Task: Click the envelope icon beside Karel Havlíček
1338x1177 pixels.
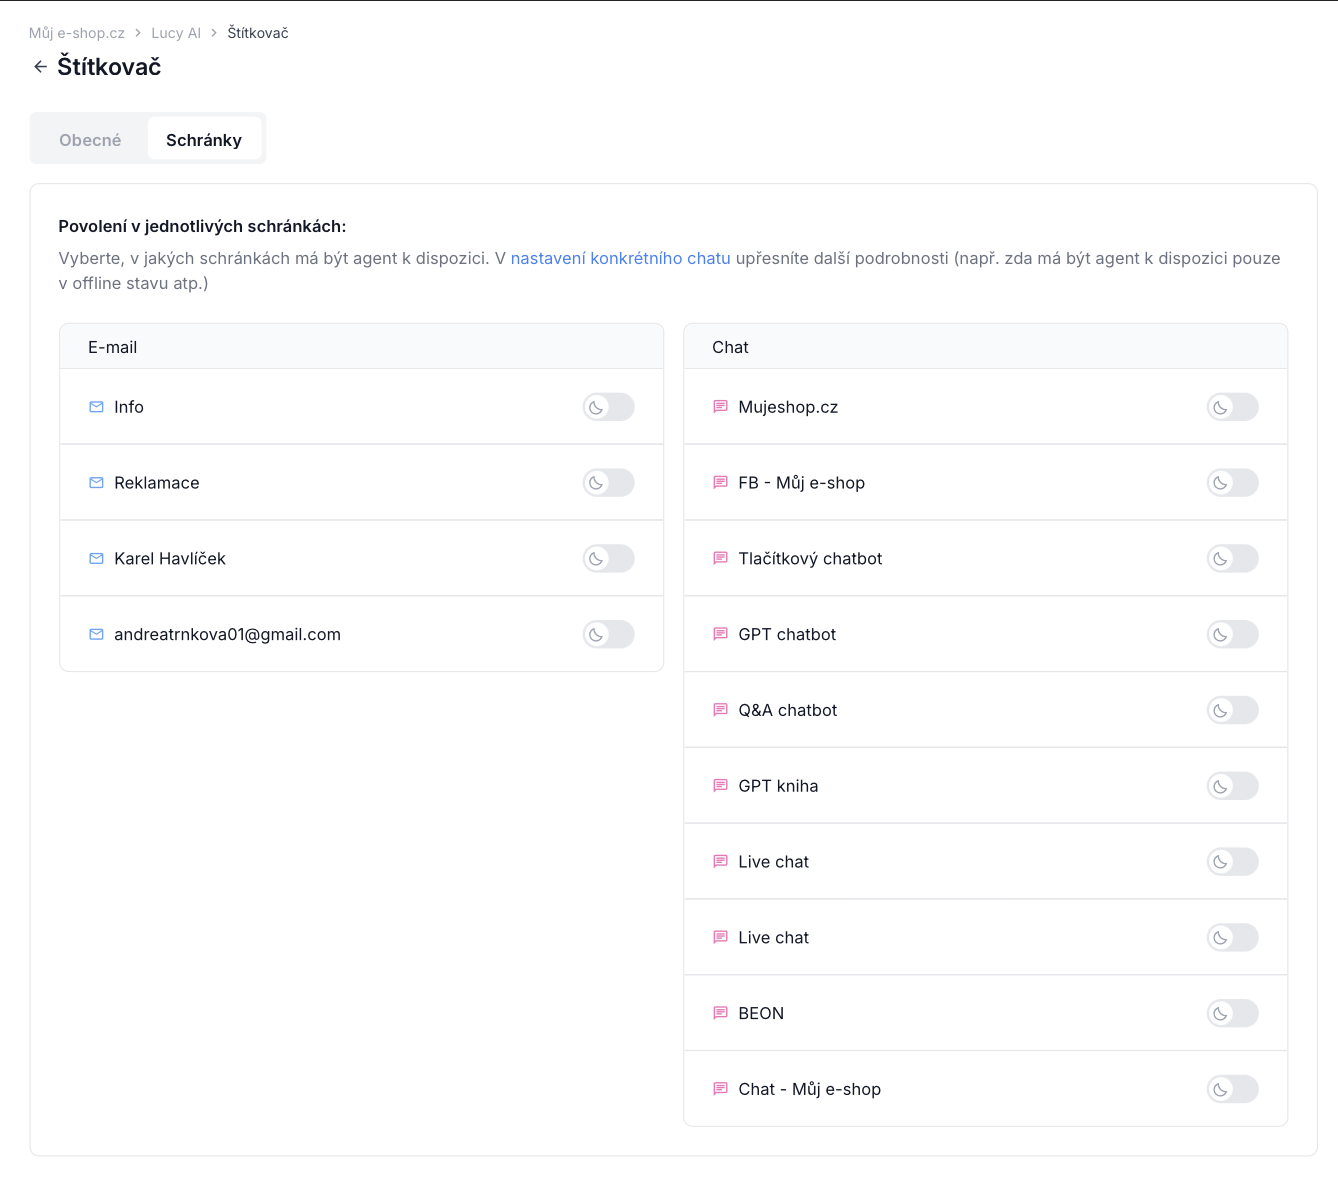Action: pyautogui.click(x=96, y=559)
